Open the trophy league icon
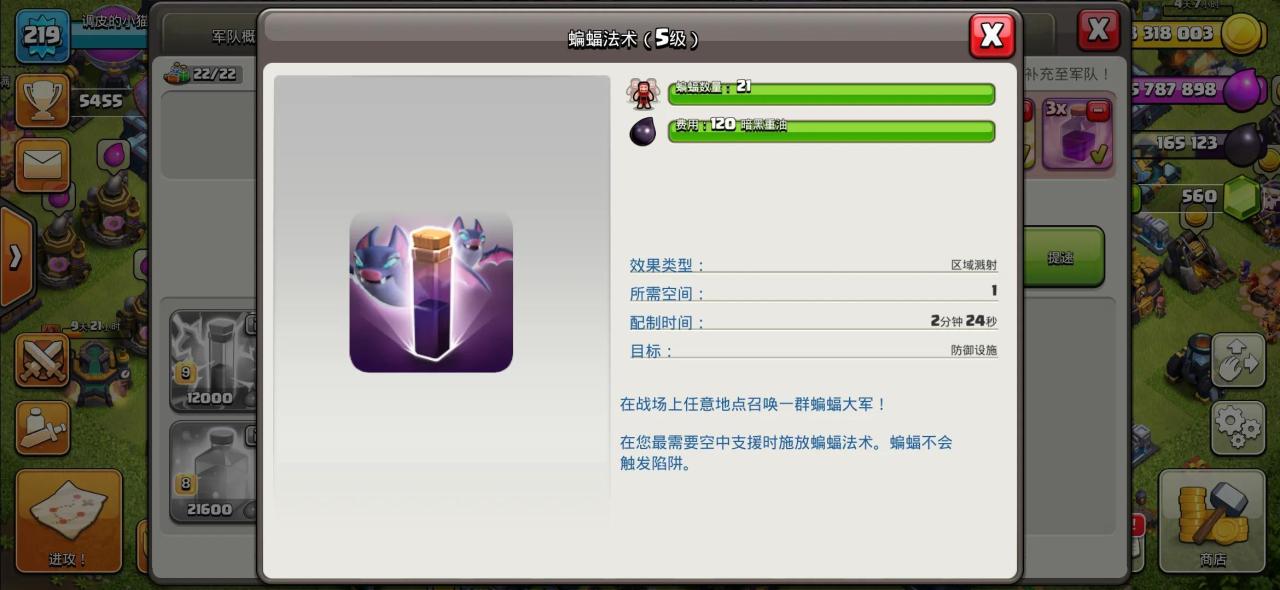The height and width of the screenshot is (590, 1280). pyautogui.click(x=42, y=100)
